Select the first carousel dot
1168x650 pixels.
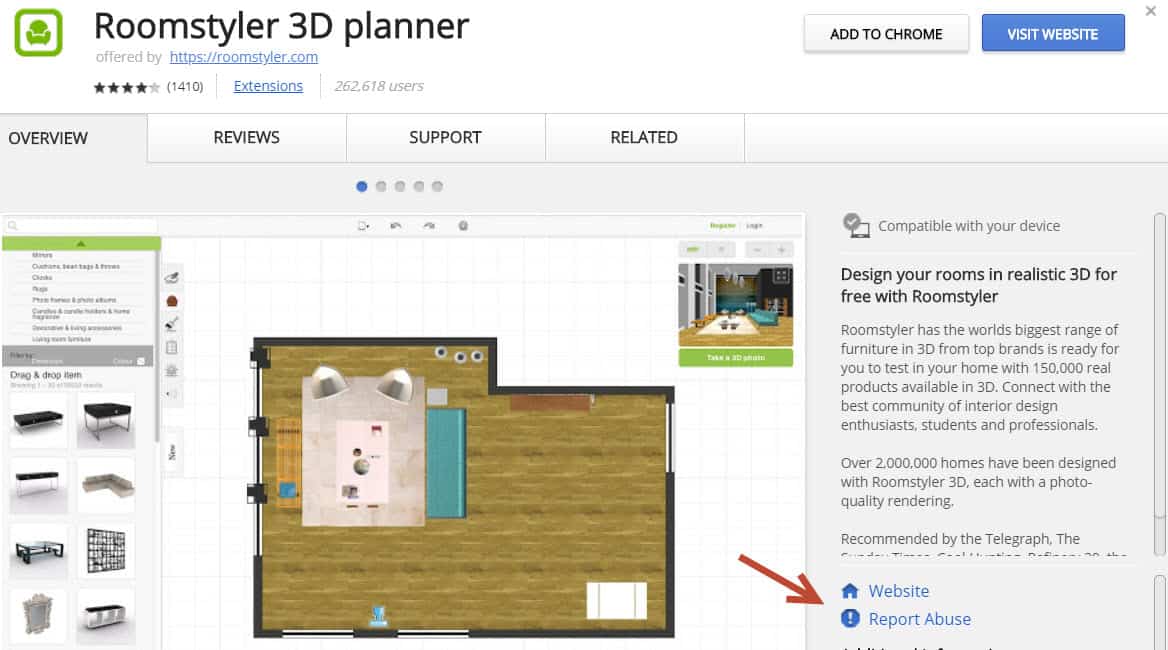click(362, 186)
